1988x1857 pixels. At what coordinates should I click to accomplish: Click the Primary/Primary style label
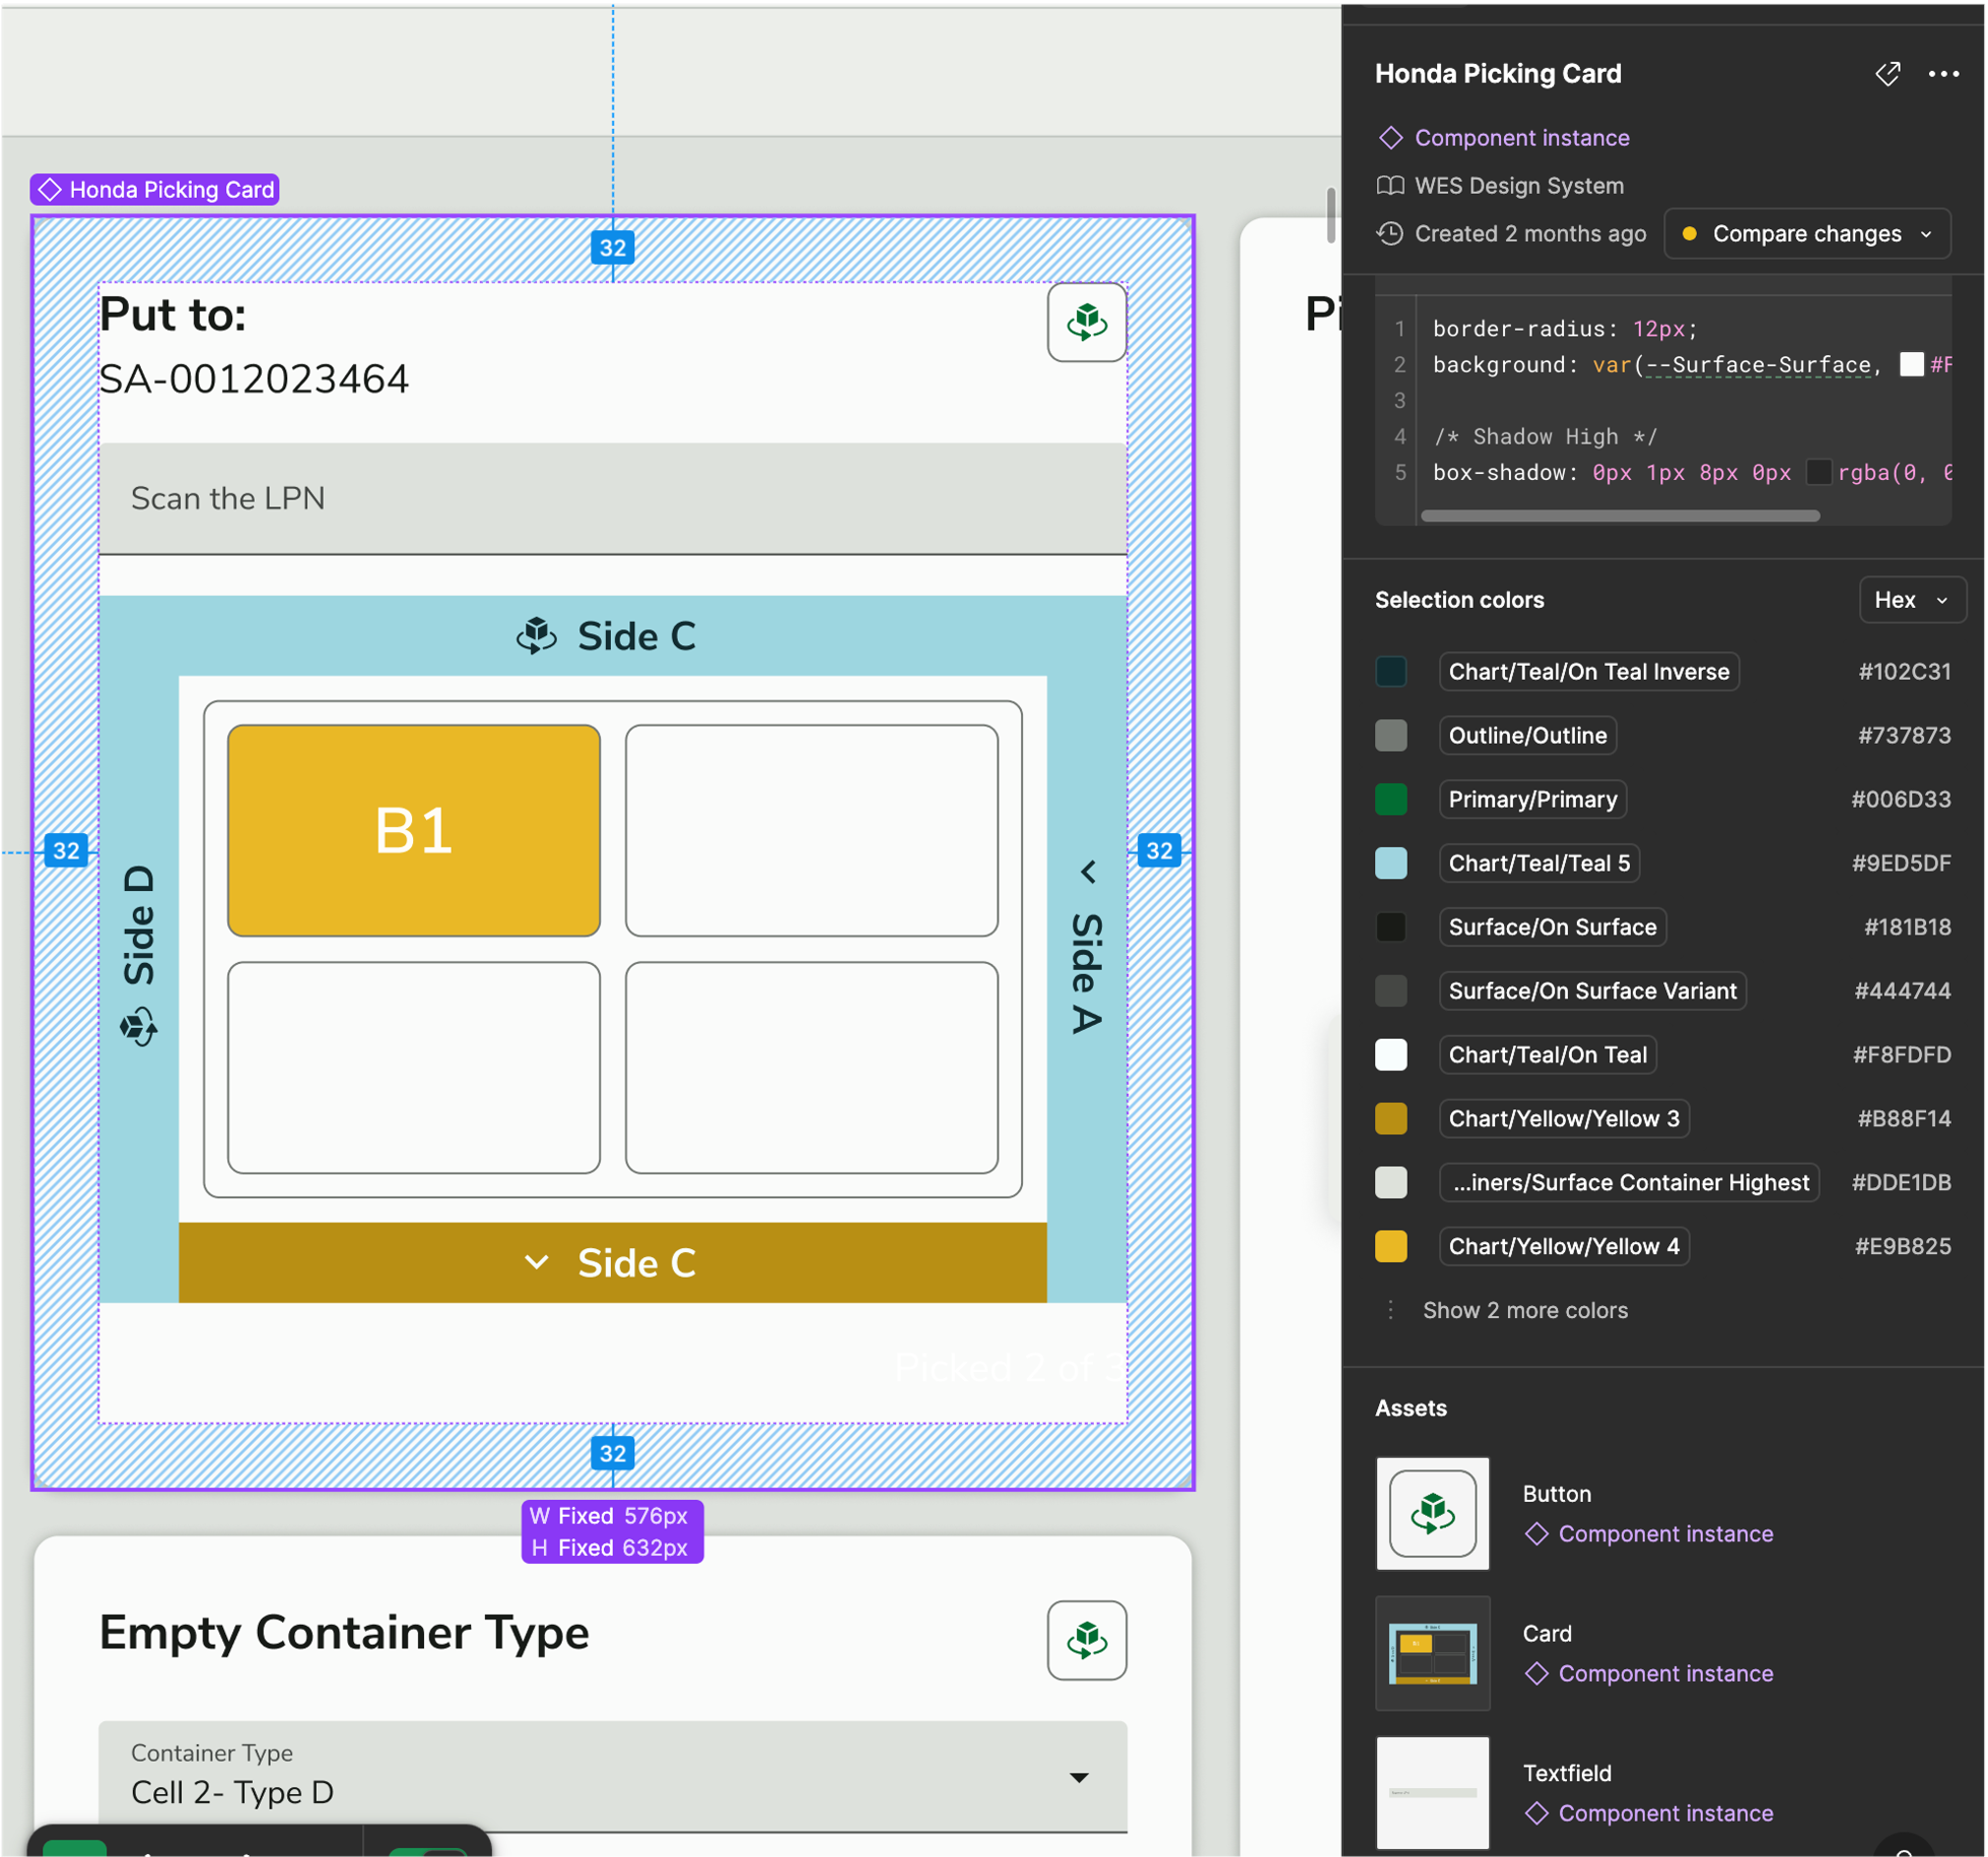coord(1532,799)
